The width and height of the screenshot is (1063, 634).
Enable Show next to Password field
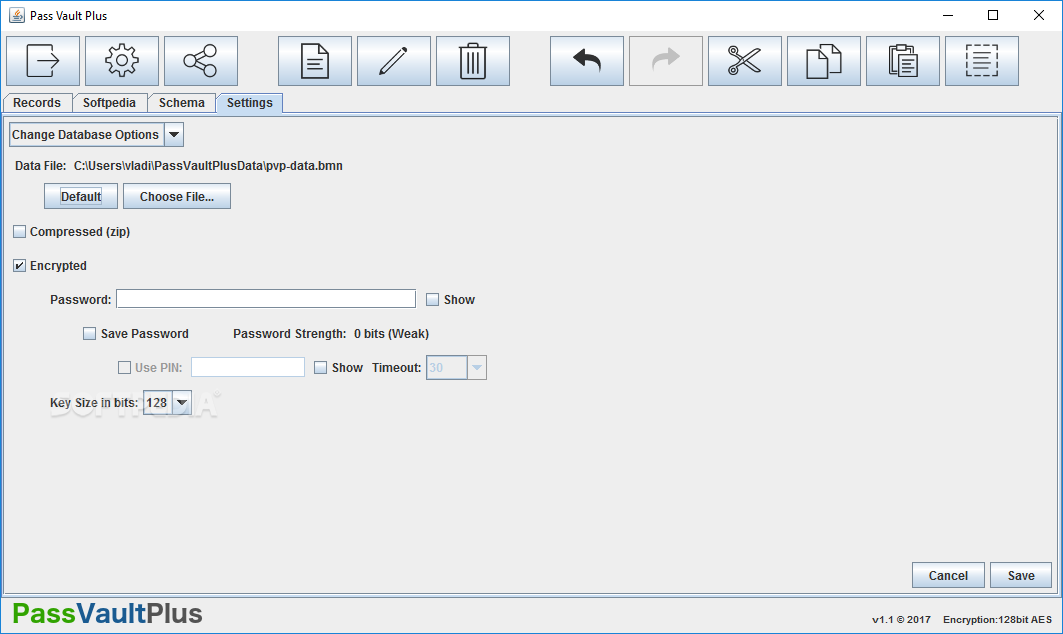click(x=433, y=300)
